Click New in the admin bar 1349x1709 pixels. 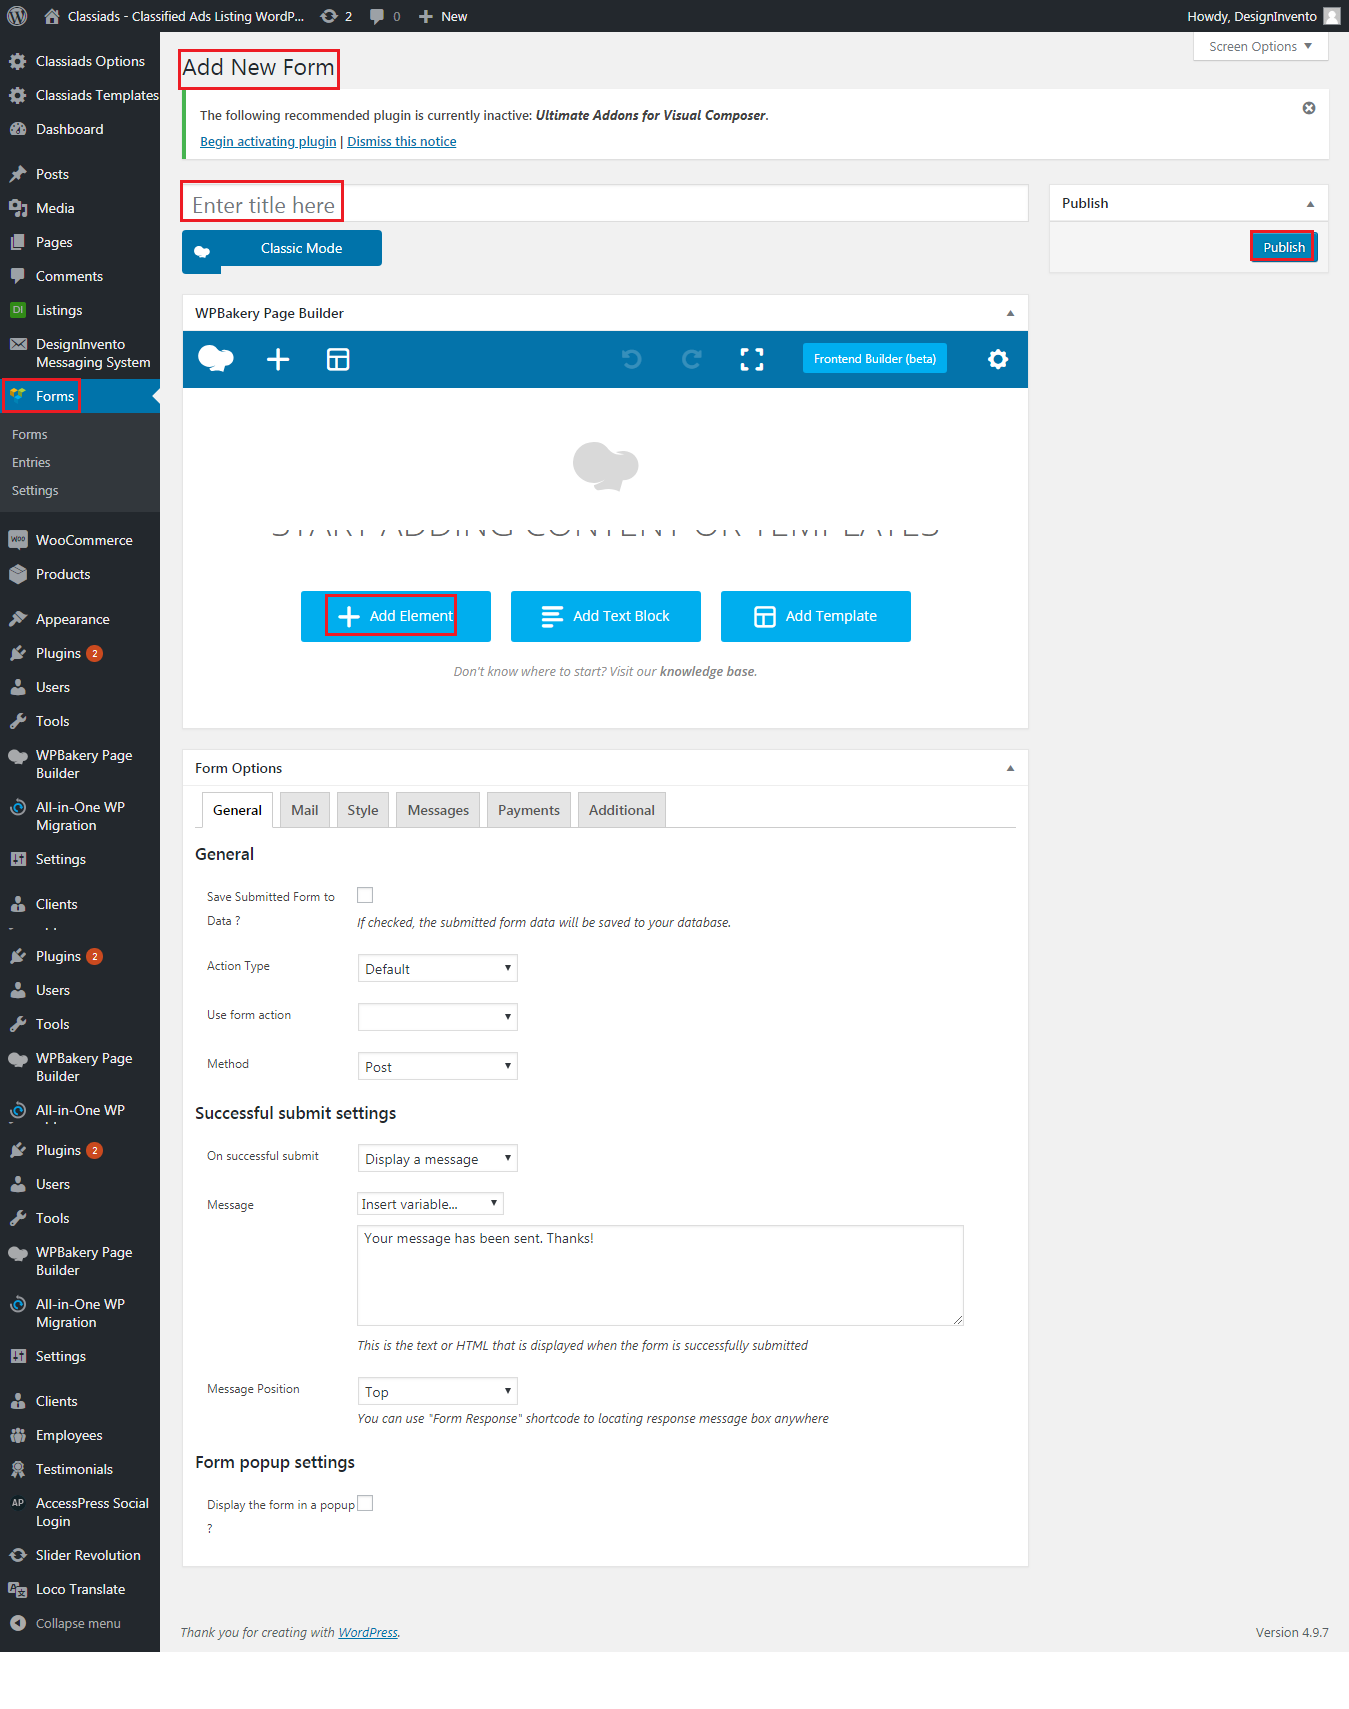coord(443,16)
